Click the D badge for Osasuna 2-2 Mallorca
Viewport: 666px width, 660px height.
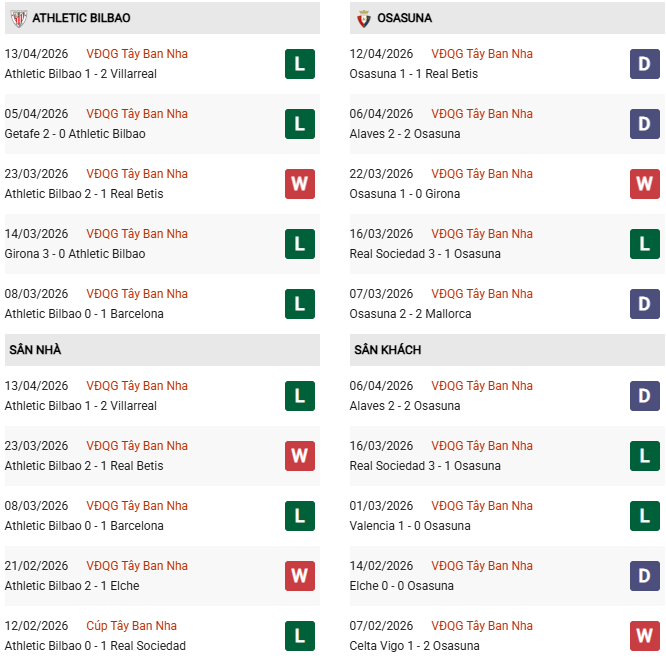tap(644, 304)
